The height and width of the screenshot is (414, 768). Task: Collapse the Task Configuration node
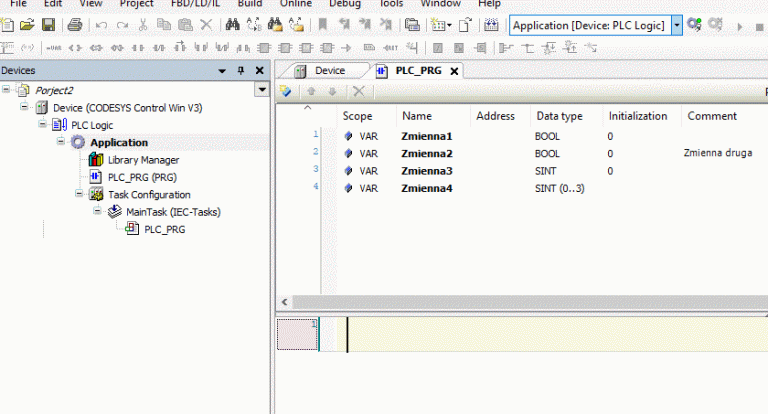81,195
